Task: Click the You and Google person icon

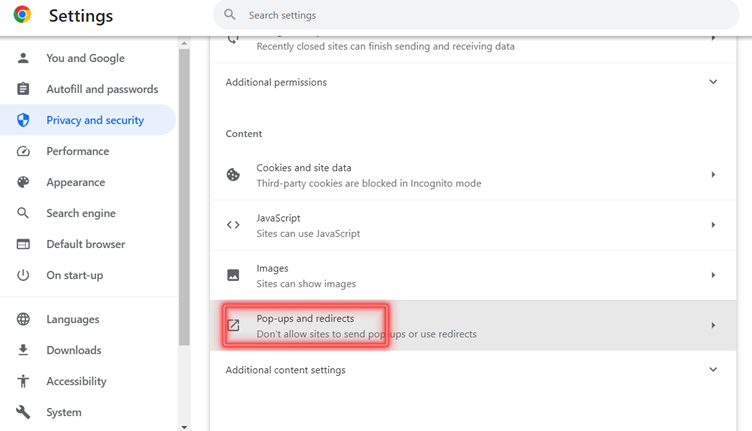Action: 23,58
